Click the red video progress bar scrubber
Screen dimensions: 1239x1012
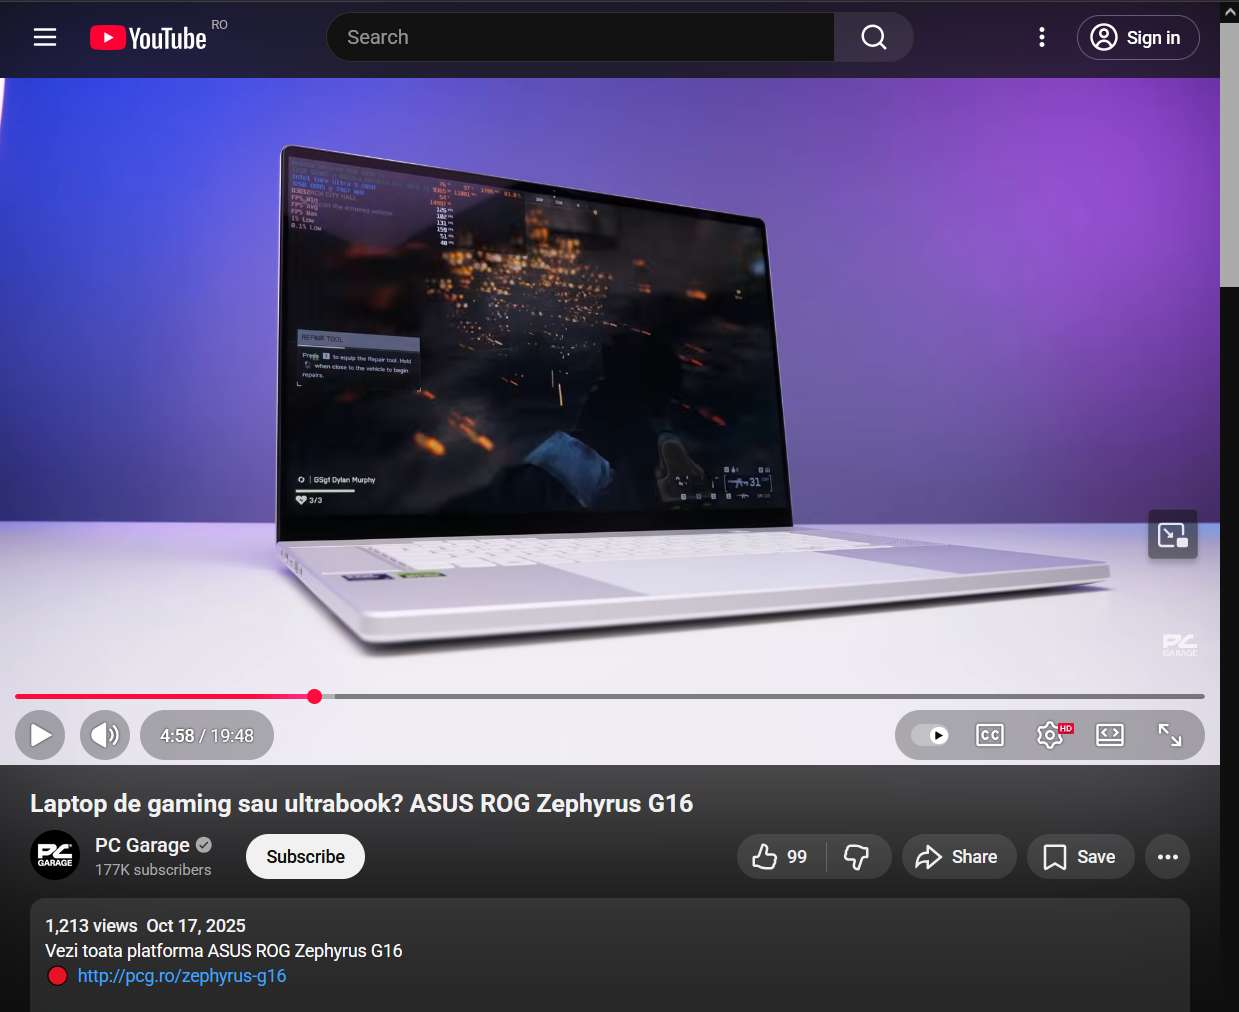pos(314,696)
